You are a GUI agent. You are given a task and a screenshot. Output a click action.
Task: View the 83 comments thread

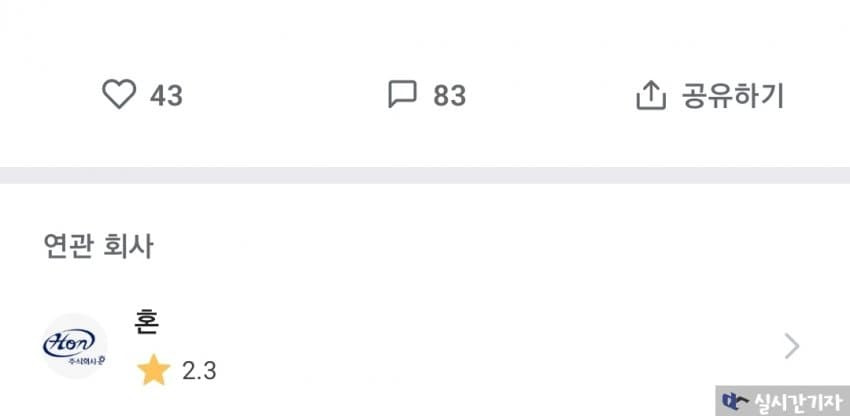[x=427, y=95]
